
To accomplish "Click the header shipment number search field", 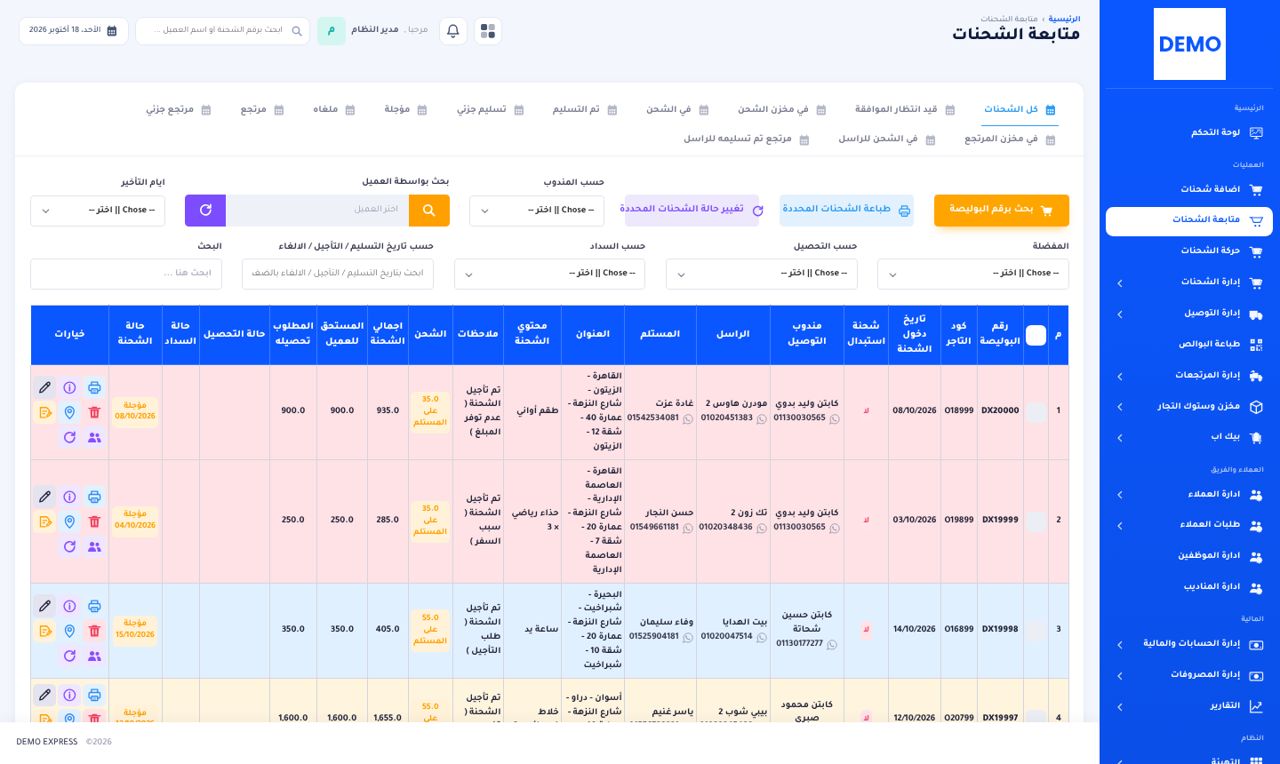I will pos(222,31).
